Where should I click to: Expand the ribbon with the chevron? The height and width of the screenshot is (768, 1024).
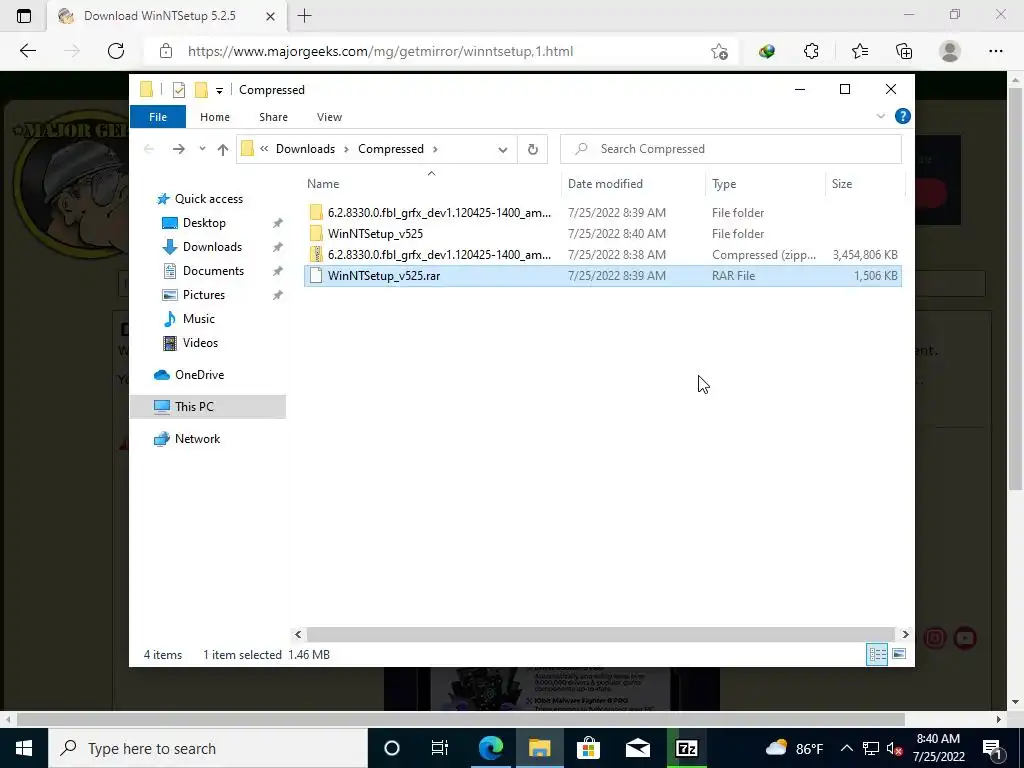[x=880, y=116]
